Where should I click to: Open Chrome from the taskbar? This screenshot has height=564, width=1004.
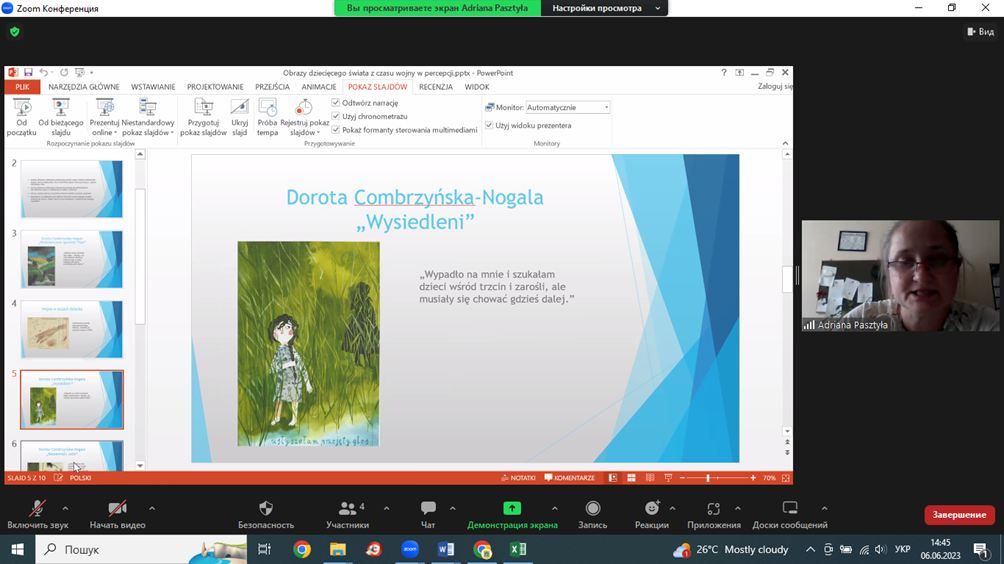pos(302,549)
